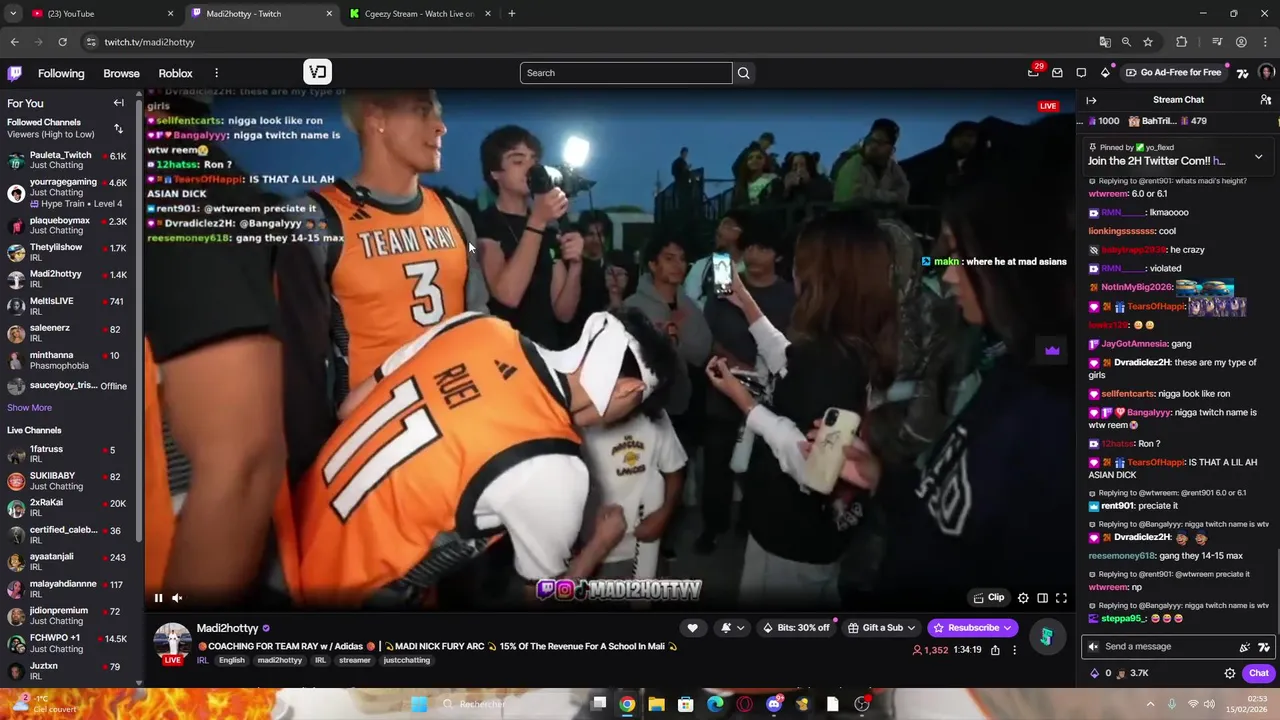Collapse the For You sidebar

pyautogui.click(x=118, y=103)
